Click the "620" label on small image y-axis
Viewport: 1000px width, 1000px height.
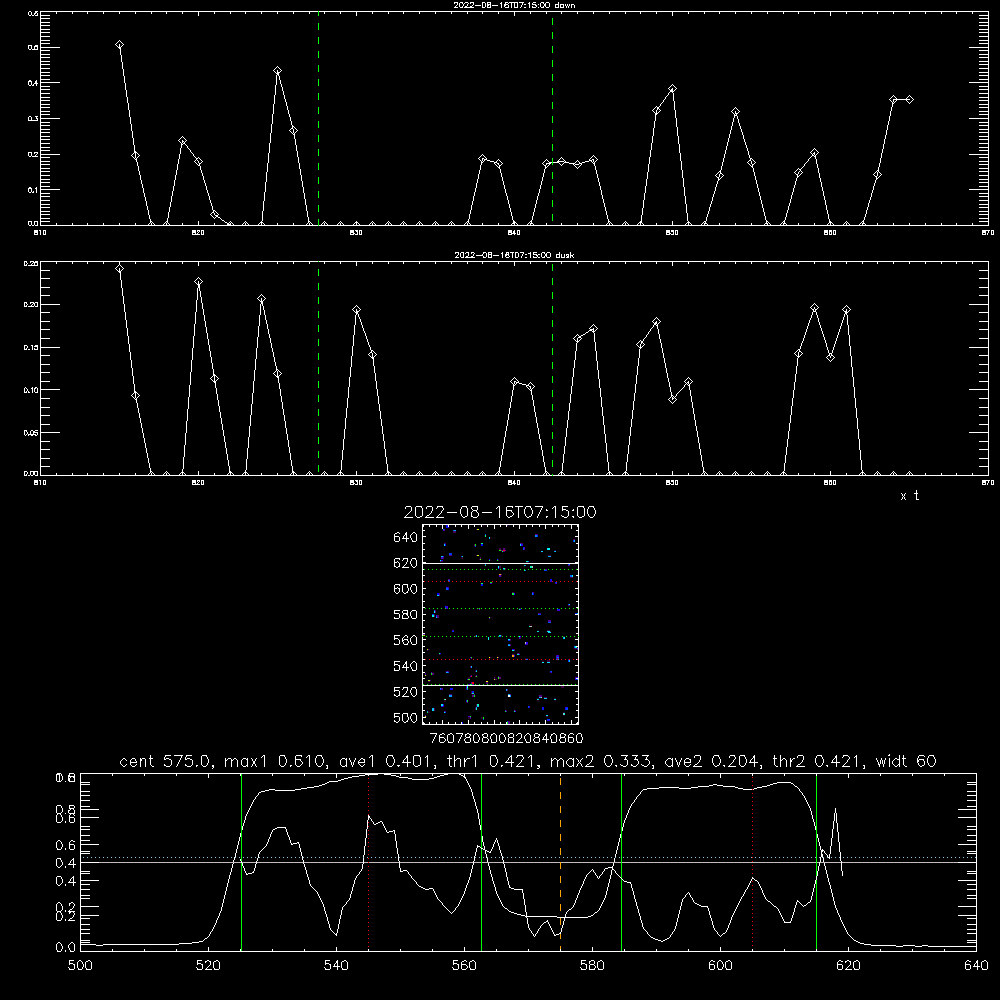click(x=406, y=563)
